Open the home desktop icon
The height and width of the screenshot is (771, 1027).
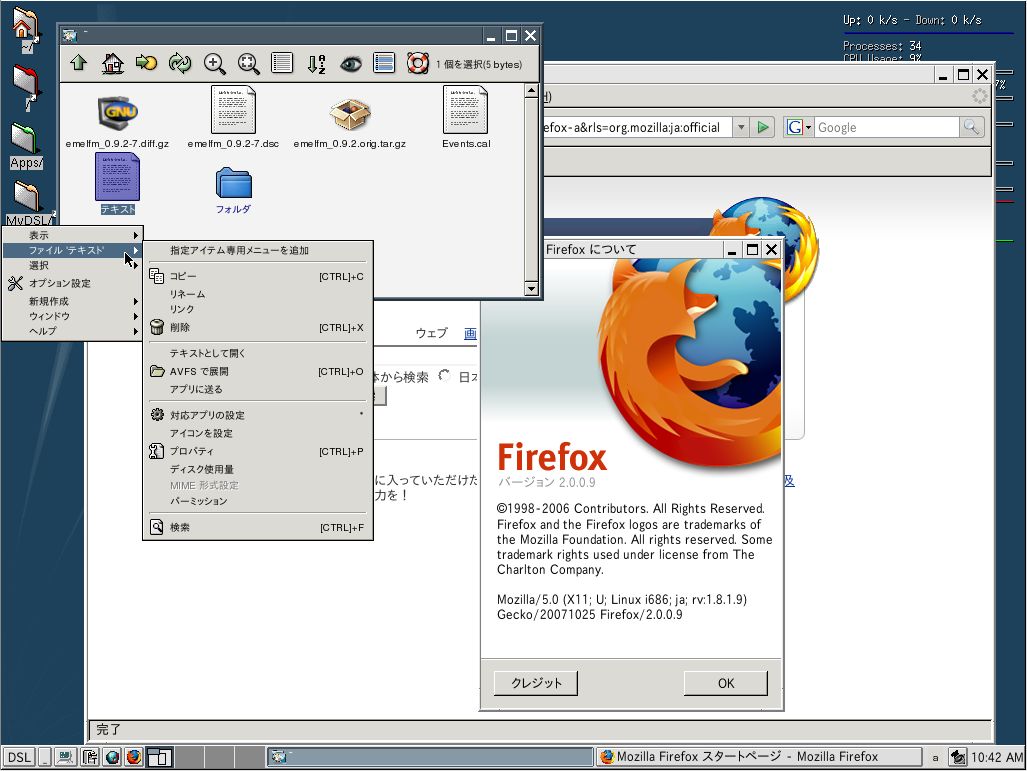[25, 29]
